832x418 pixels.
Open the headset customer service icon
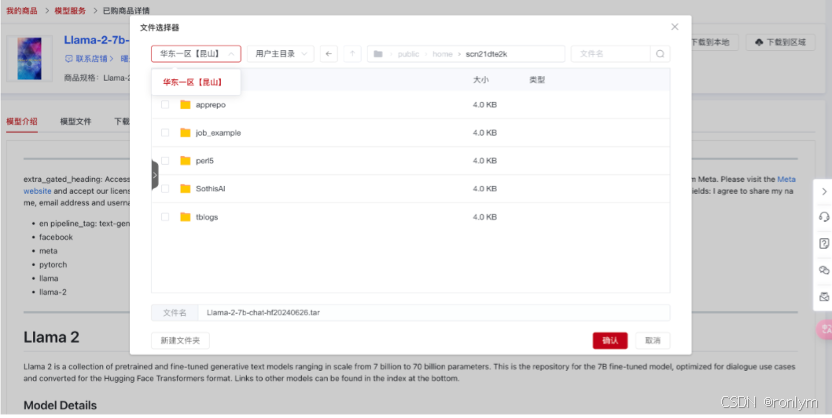824,217
